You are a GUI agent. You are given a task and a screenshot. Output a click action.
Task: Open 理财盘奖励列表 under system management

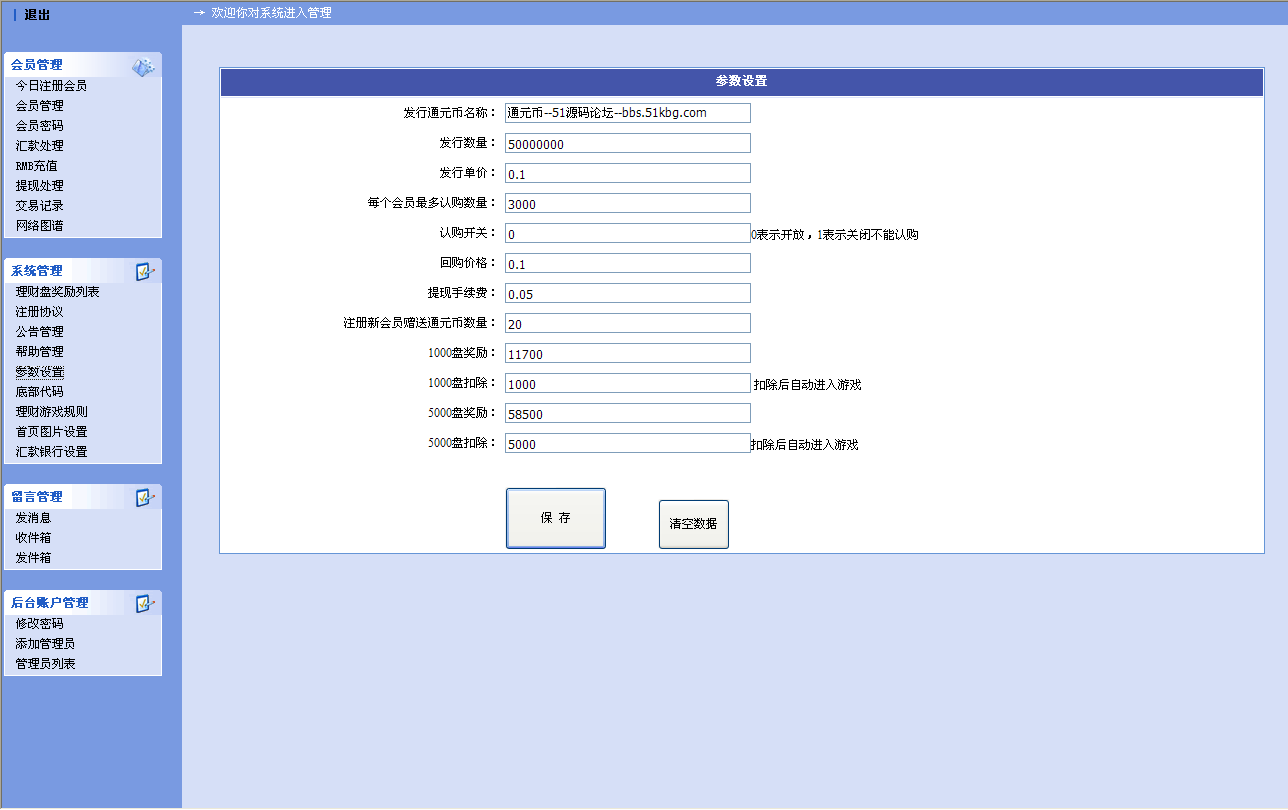click(57, 292)
